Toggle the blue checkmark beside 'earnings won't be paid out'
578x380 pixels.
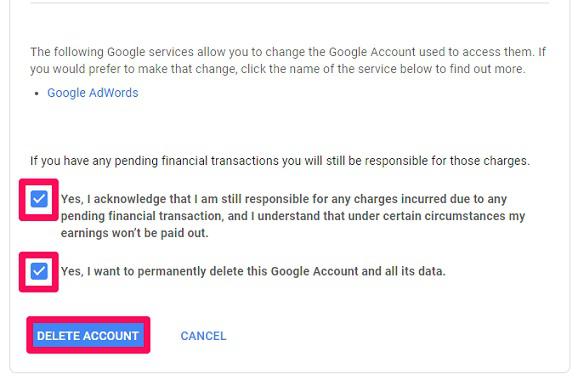tap(39, 199)
